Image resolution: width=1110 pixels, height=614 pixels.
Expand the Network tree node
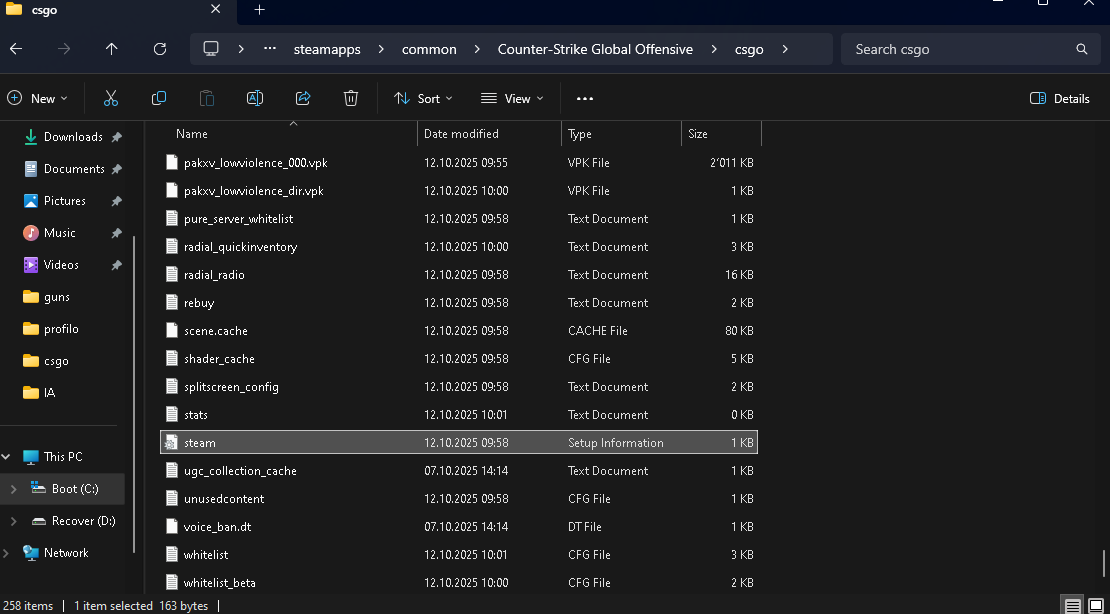[6, 553]
